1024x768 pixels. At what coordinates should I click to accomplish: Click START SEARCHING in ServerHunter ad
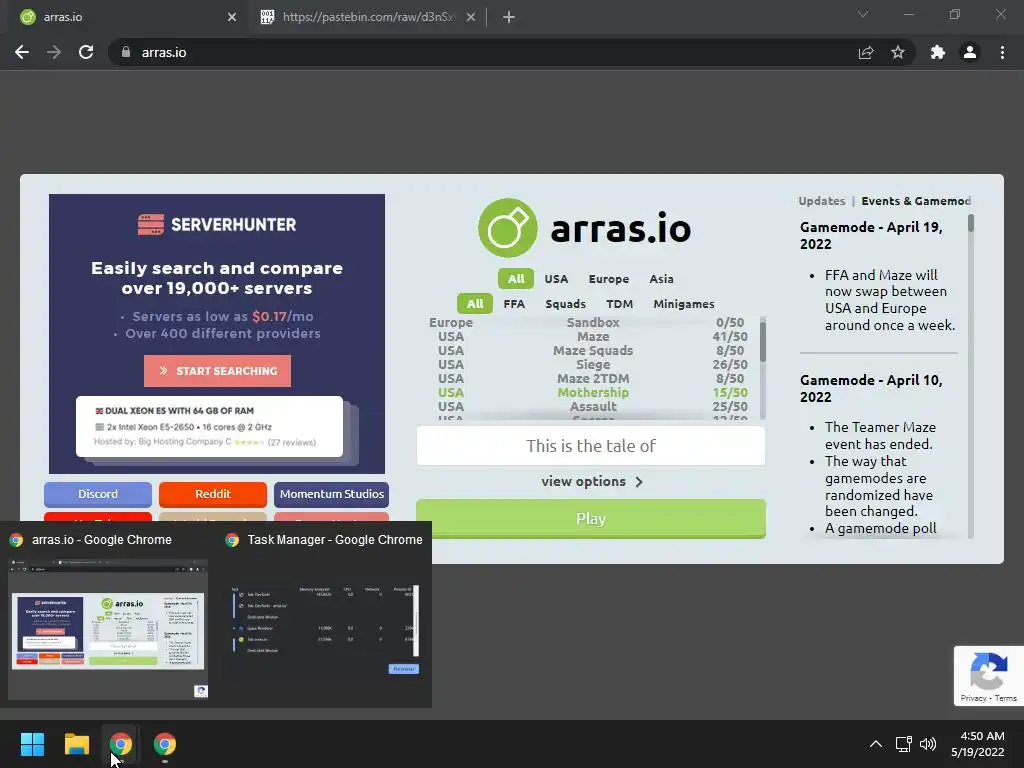[x=217, y=371]
